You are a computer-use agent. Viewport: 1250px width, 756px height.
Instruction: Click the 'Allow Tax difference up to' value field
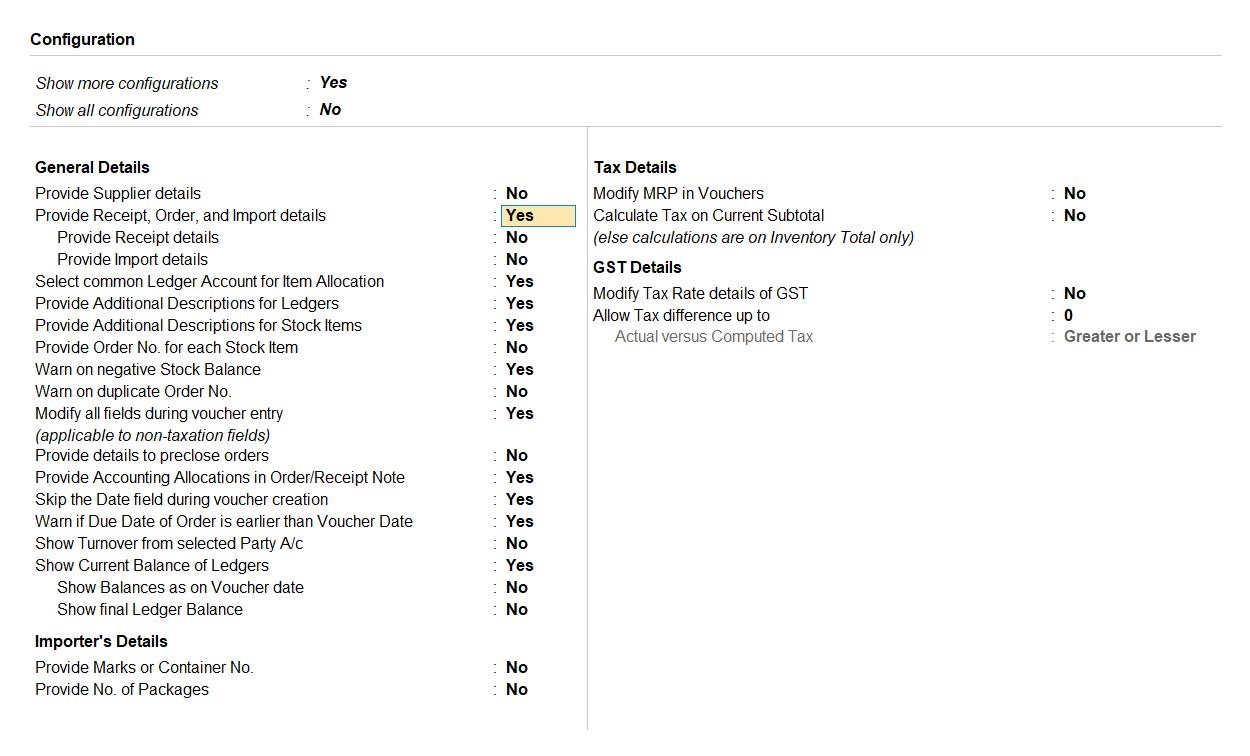pos(1068,316)
